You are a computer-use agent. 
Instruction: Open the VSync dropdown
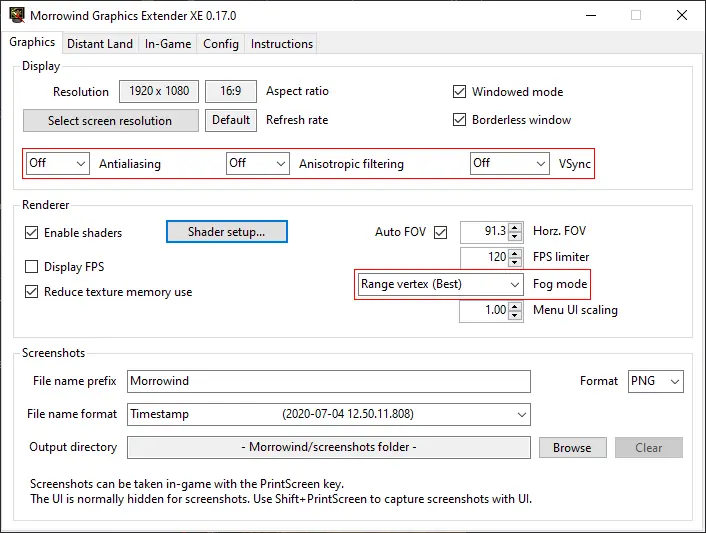tap(510, 163)
